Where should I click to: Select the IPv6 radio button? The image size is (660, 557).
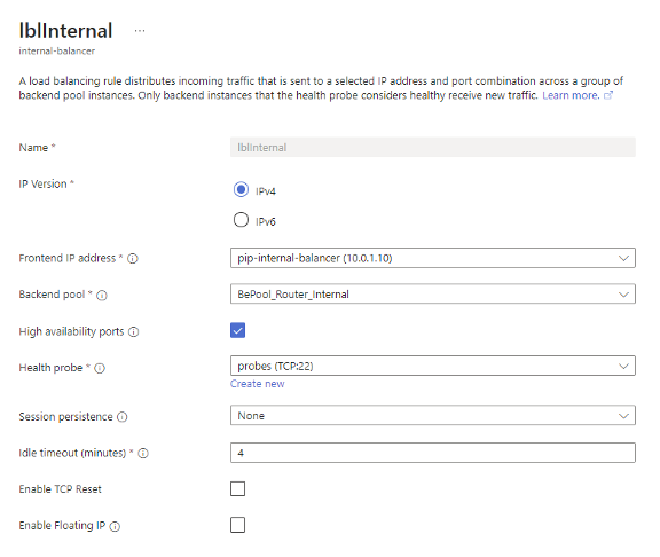coord(240,222)
